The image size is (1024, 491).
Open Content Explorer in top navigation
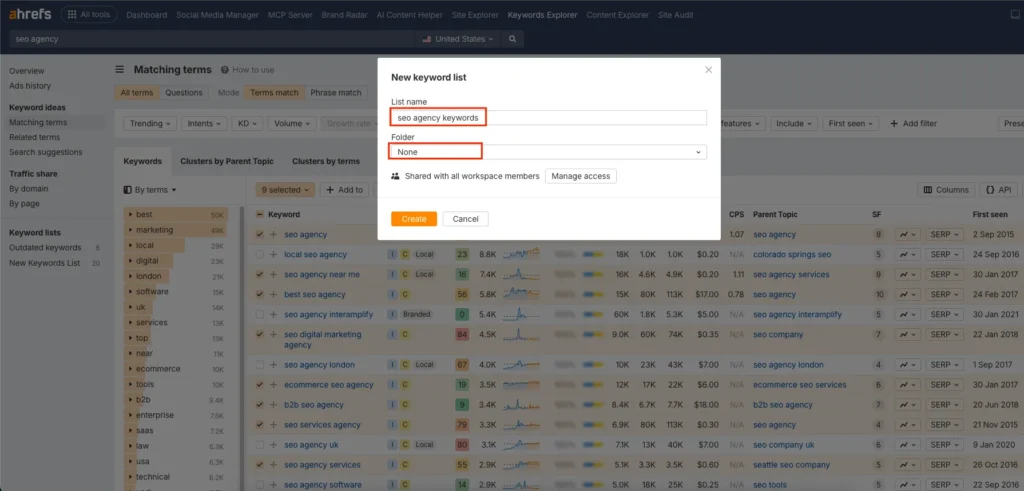click(x=618, y=14)
